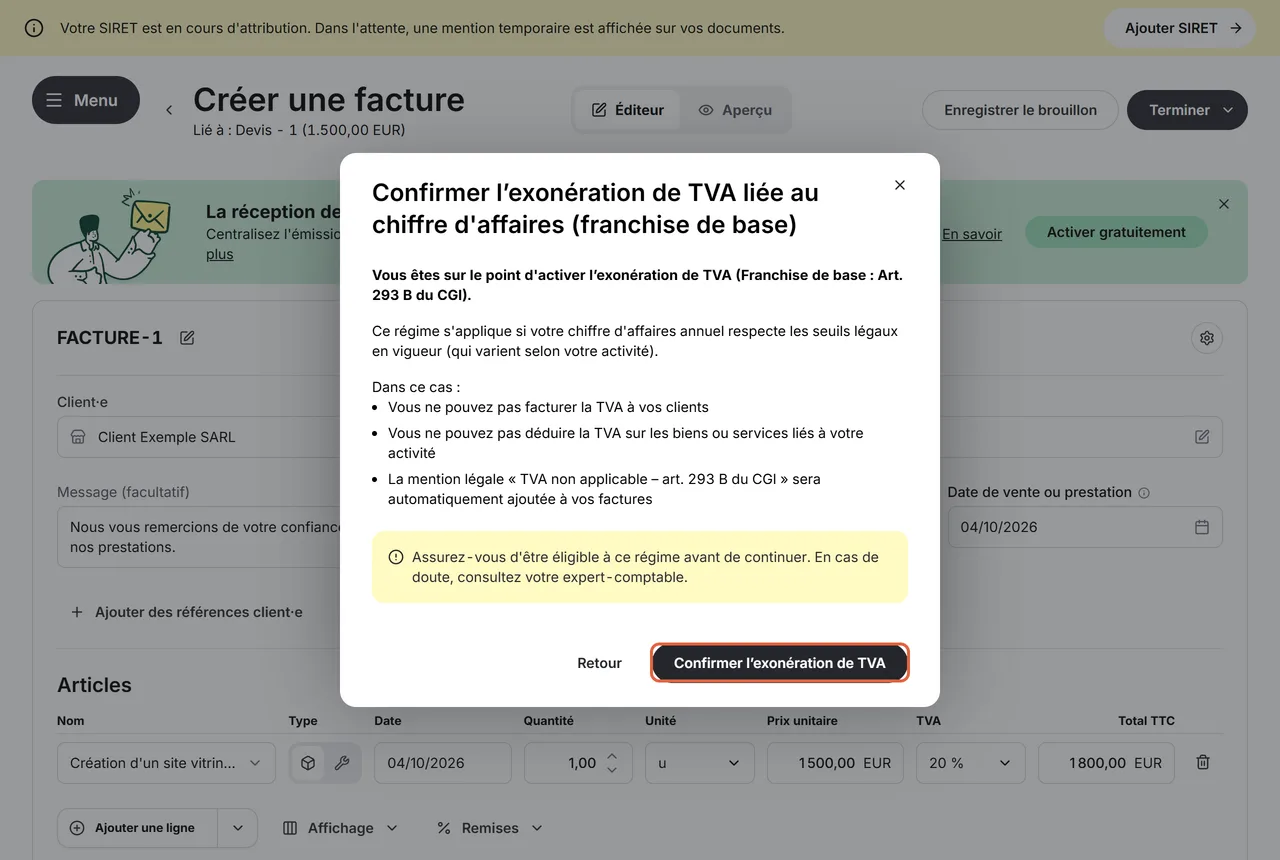Click the warning icon in yellow notice
Image resolution: width=1280 pixels, height=860 pixels.
coord(396,558)
